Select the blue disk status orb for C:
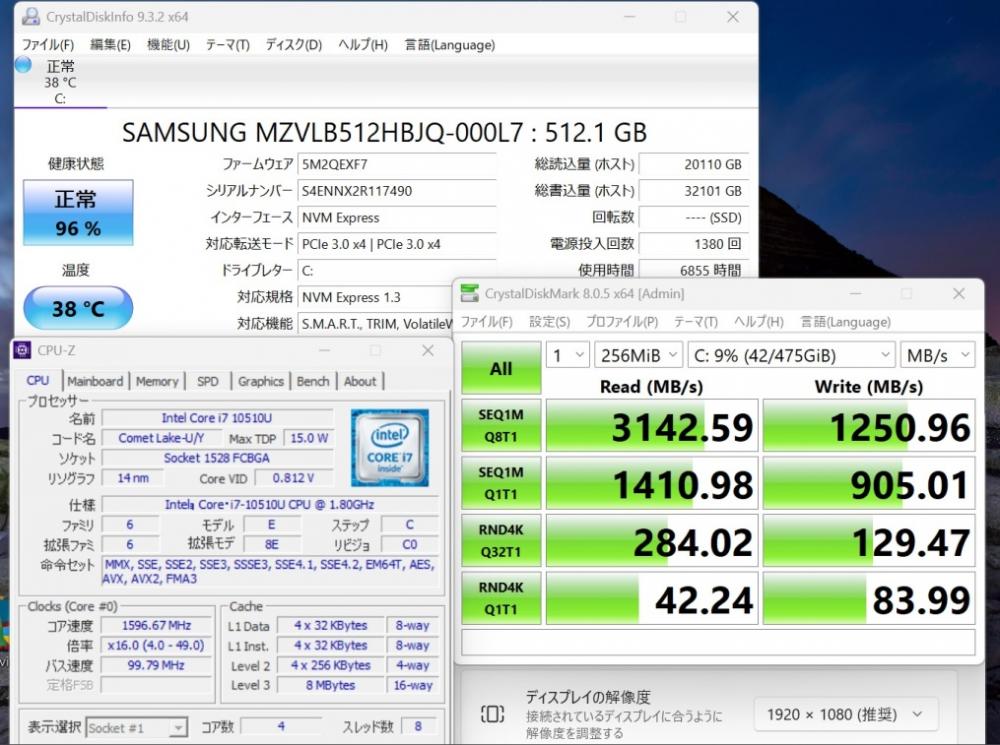1000x745 pixels. click(x=23, y=64)
